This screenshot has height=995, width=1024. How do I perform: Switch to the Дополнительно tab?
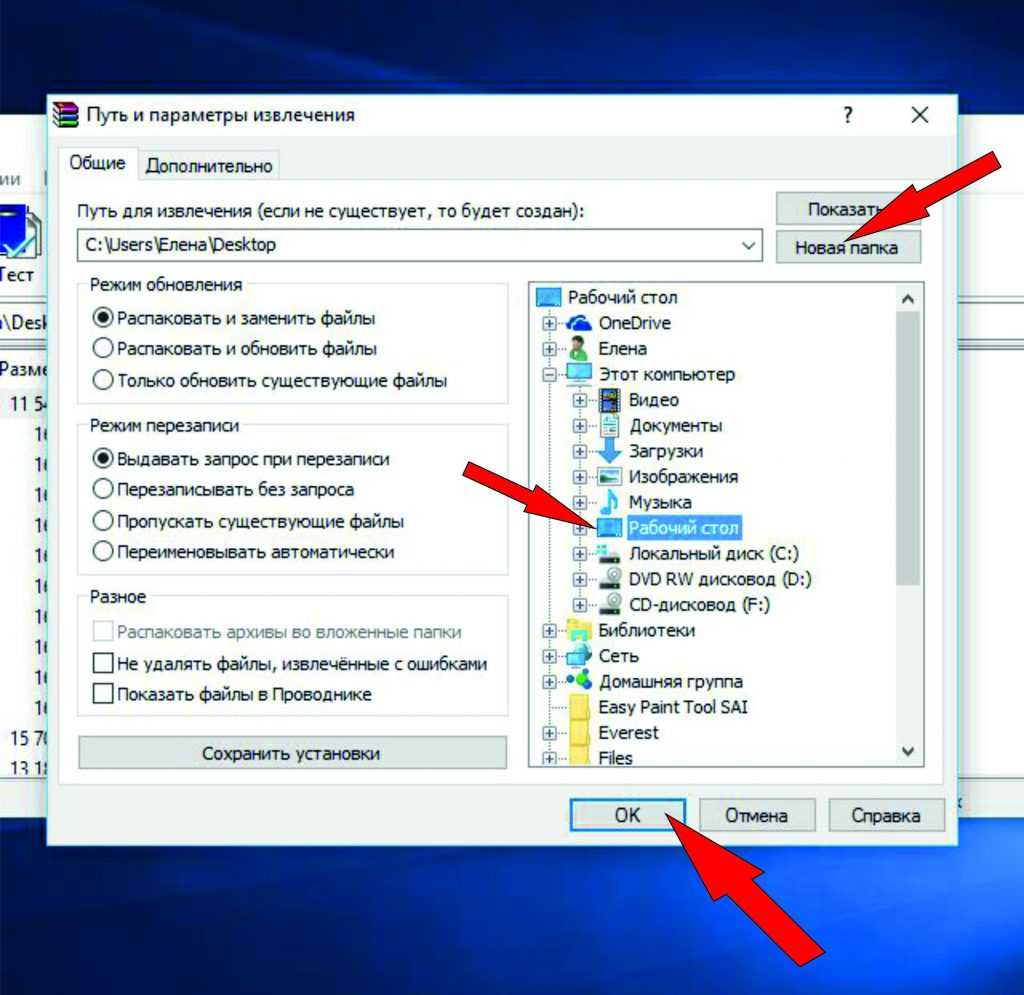(209, 166)
